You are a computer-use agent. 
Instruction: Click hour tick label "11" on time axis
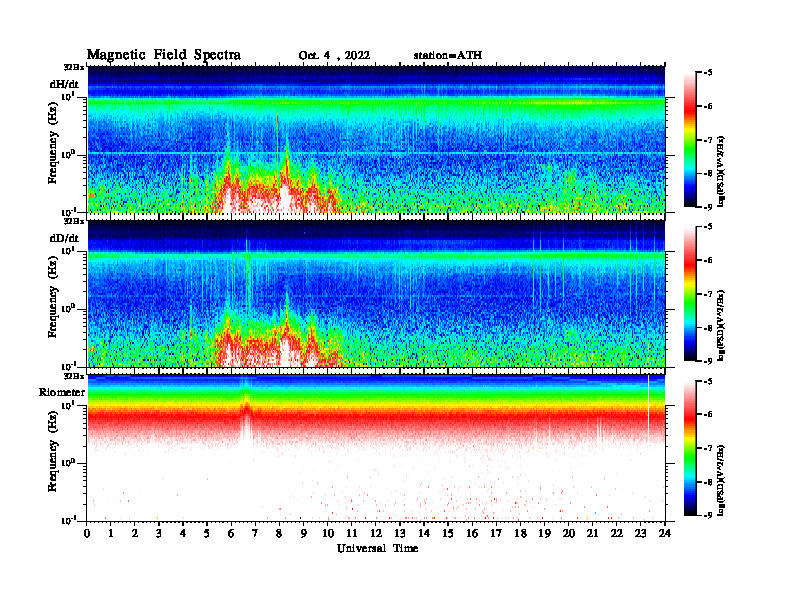(x=352, y=533)
